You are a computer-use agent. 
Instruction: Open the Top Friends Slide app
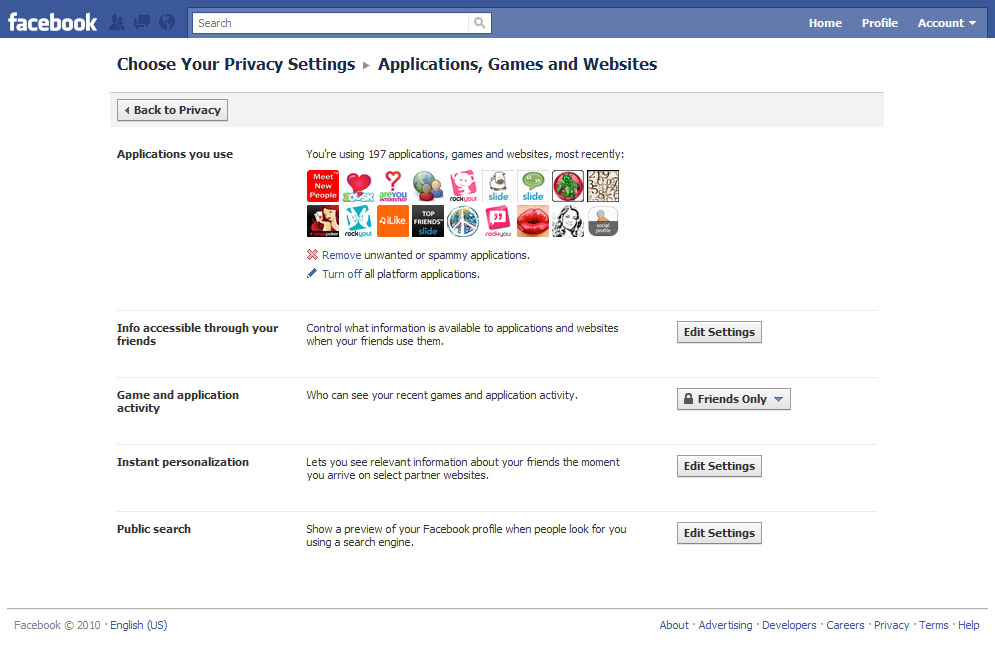tap(428, 221)
